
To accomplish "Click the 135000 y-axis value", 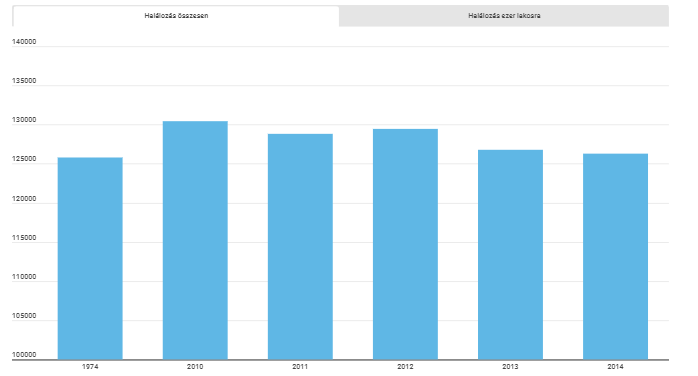I will coord(24,81).
